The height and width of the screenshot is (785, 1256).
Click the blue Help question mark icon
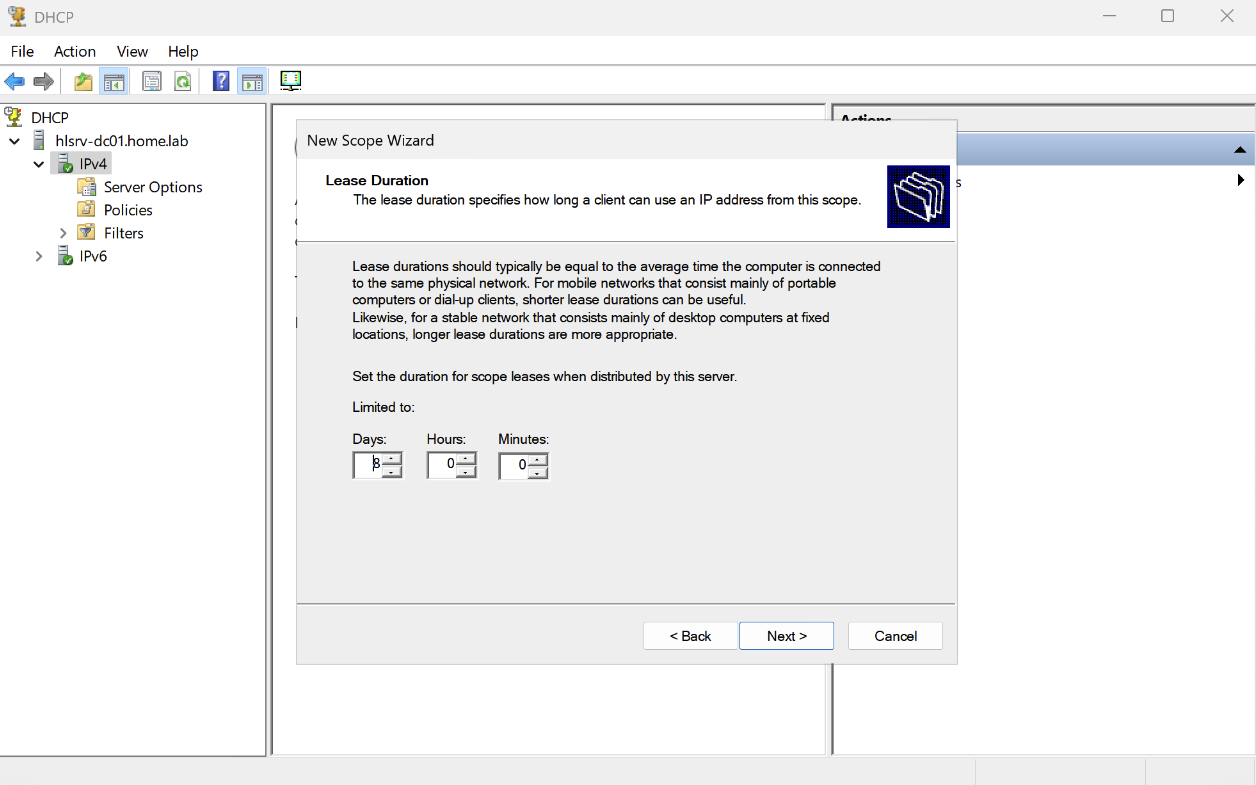221,82
